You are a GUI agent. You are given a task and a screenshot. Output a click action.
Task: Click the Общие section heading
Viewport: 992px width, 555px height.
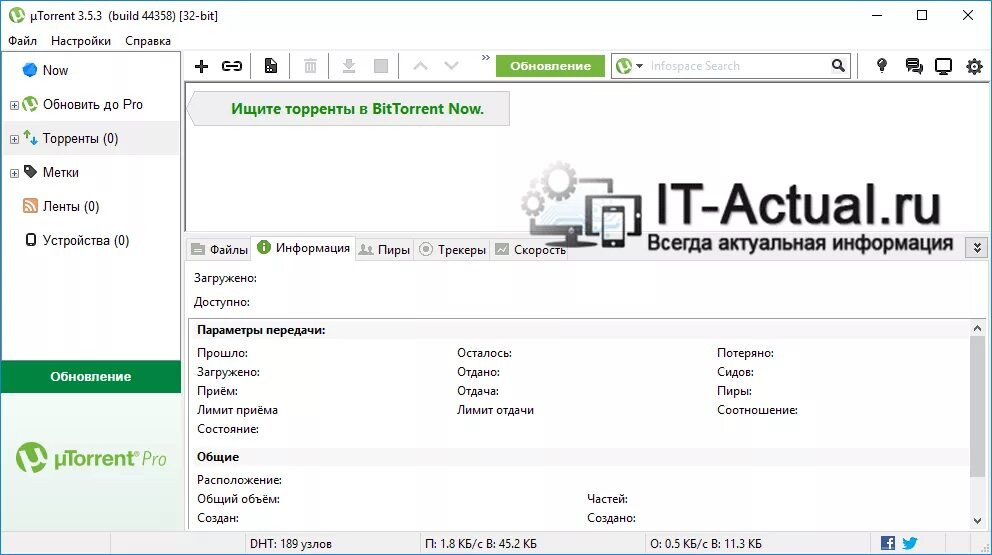tap(218, 456)
